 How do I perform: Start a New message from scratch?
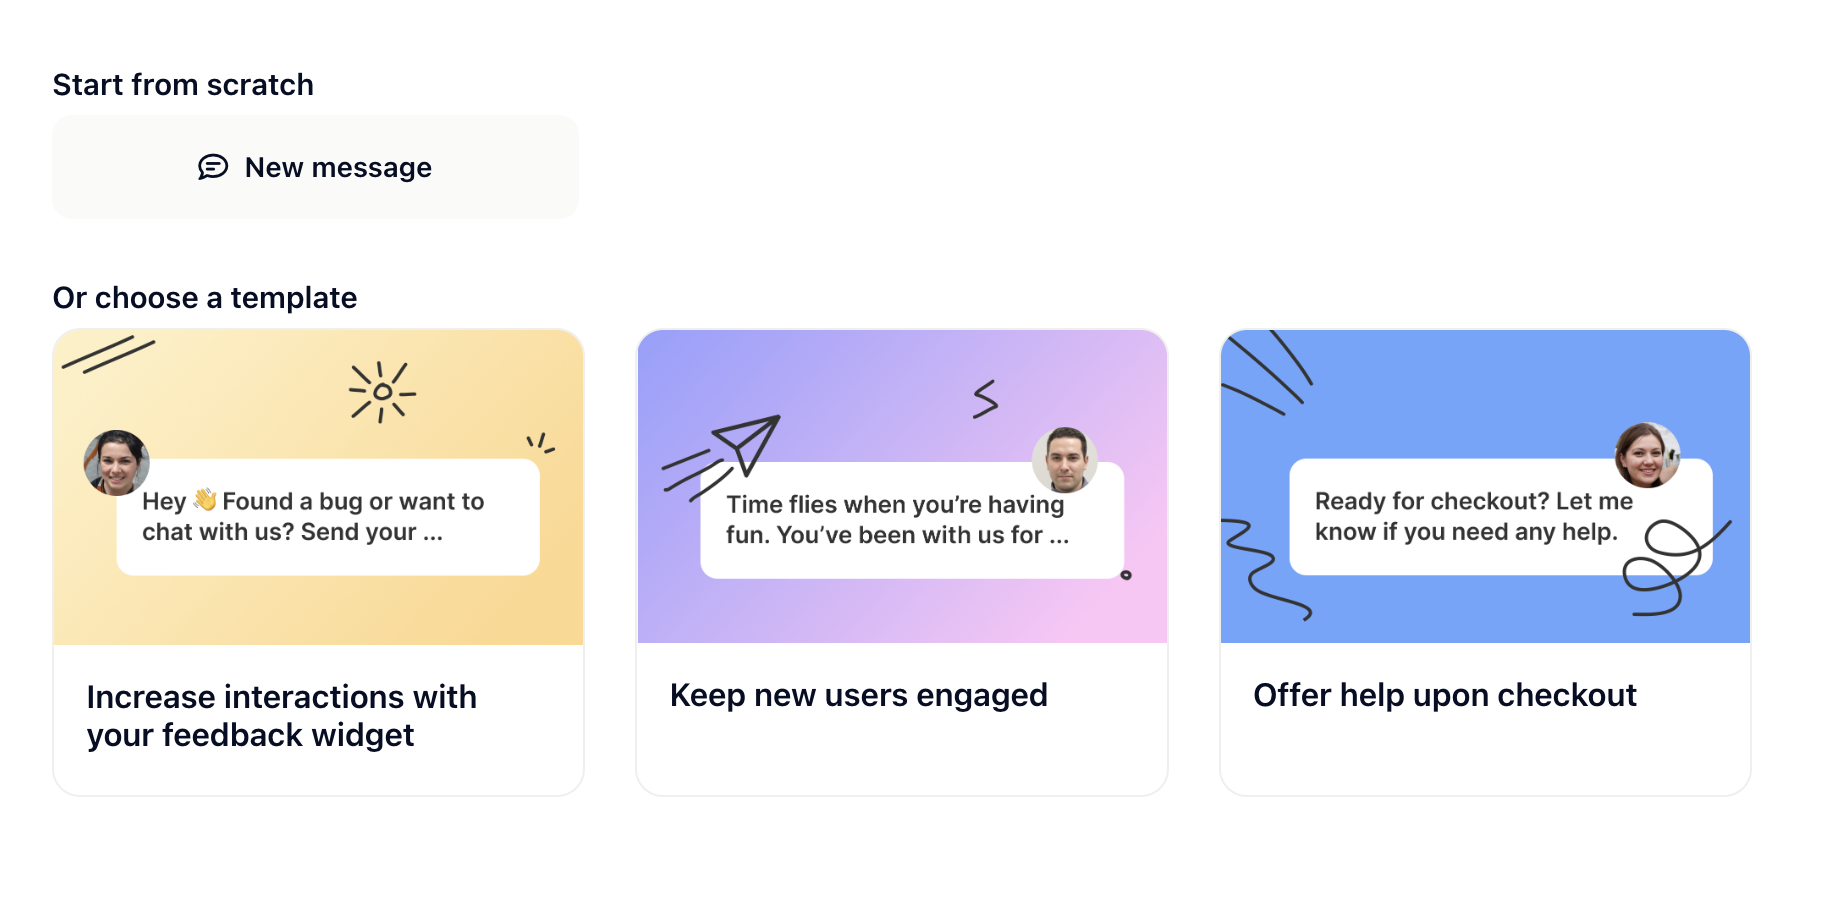pyautogui.click(x=315, y=167)
